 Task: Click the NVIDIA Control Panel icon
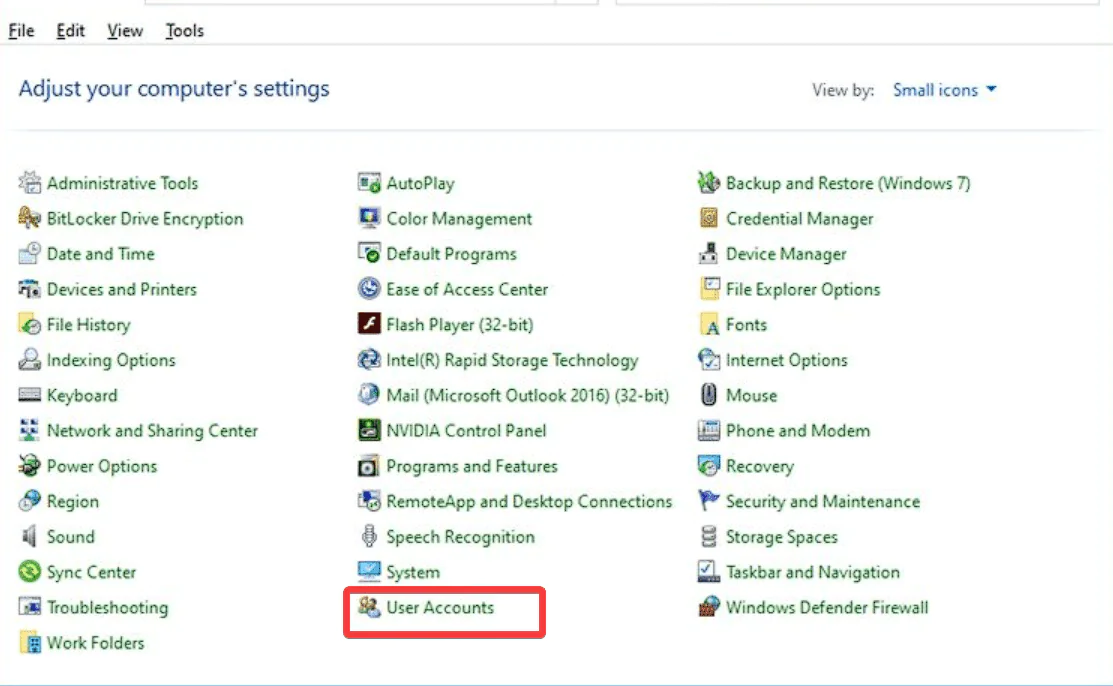tap(369, 431)
